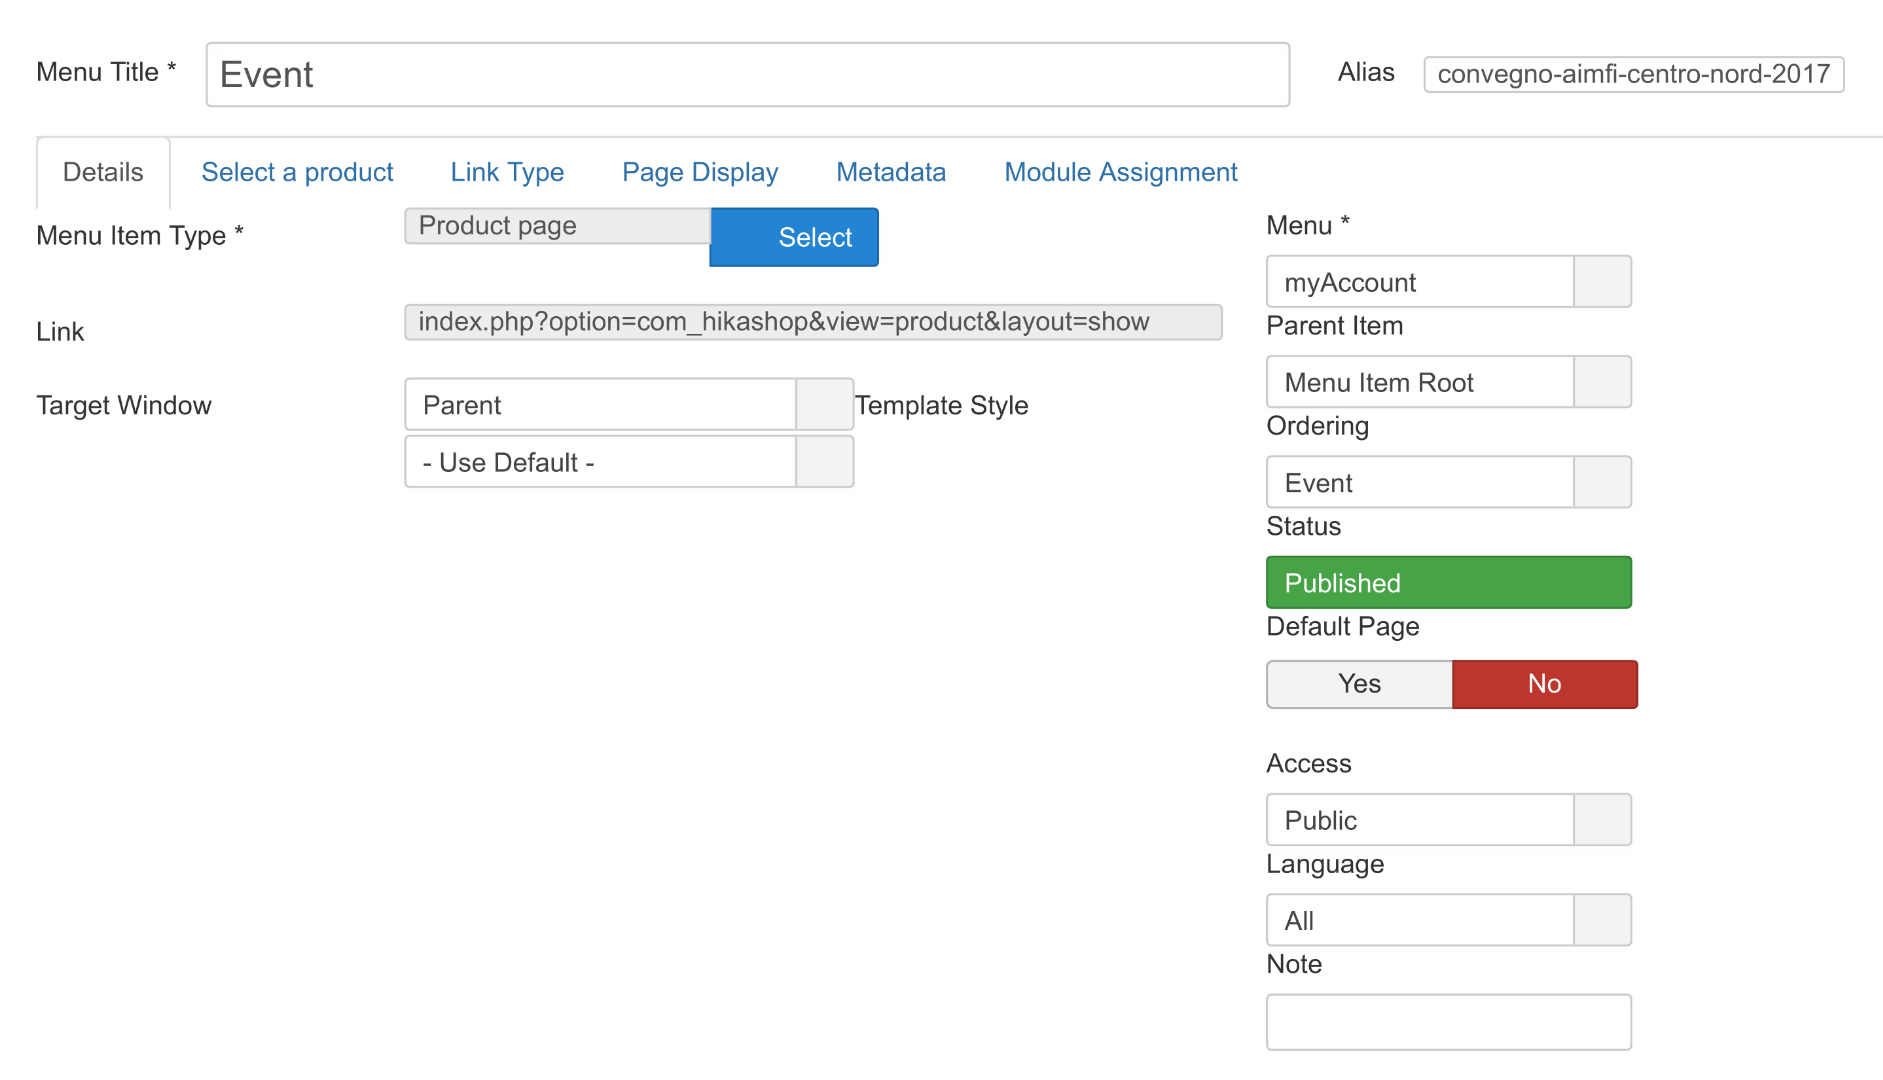Click the Select menu item type button

[794, 237]
